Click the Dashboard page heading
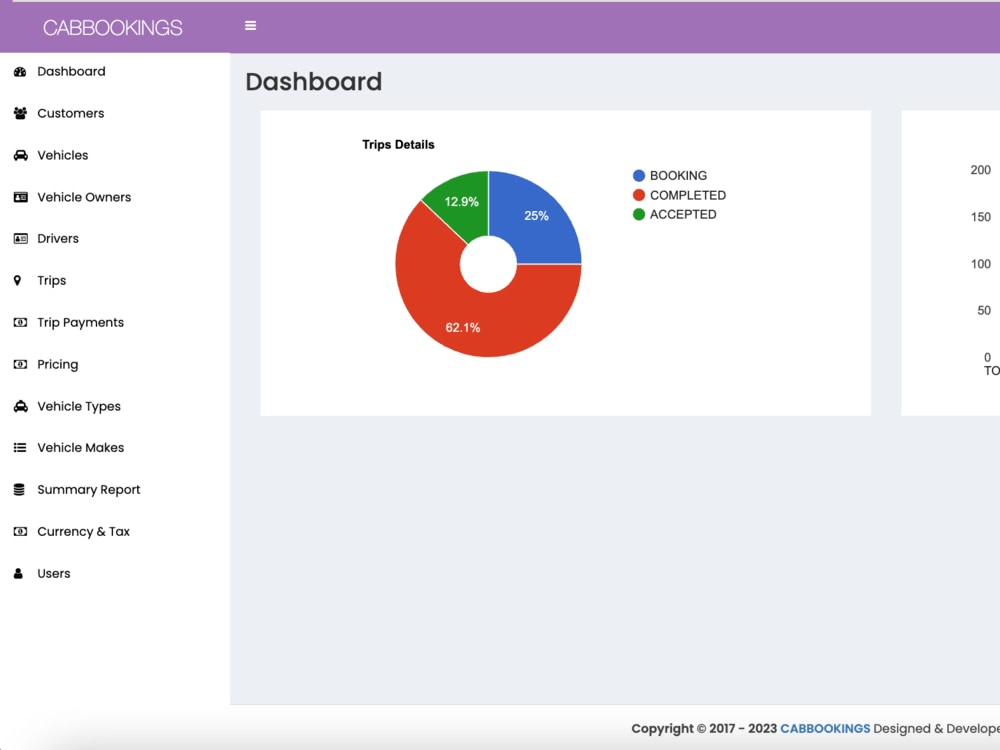1000x750 pixels. coord(314,82)
